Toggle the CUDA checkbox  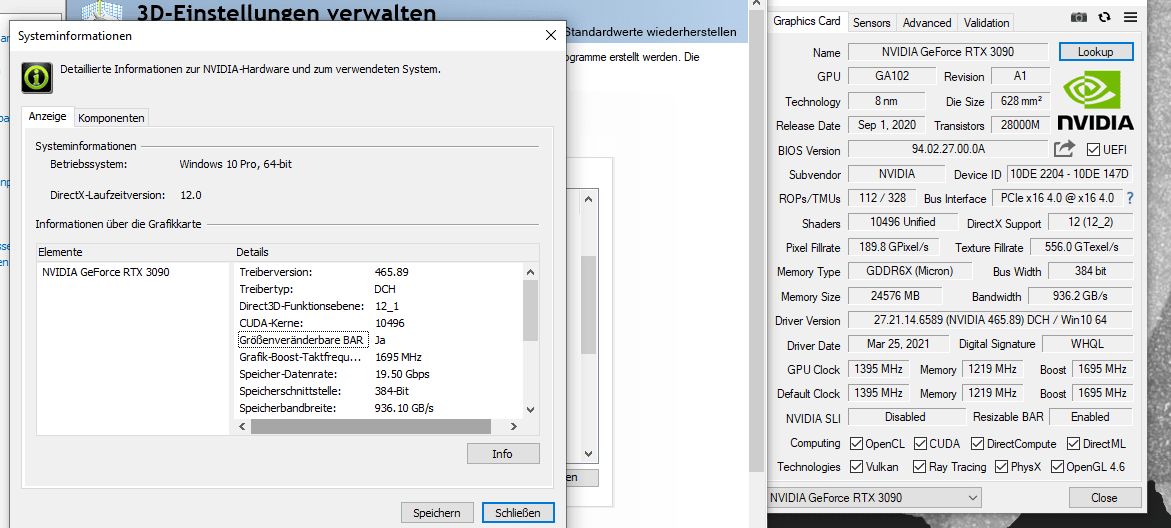(920, 444)
